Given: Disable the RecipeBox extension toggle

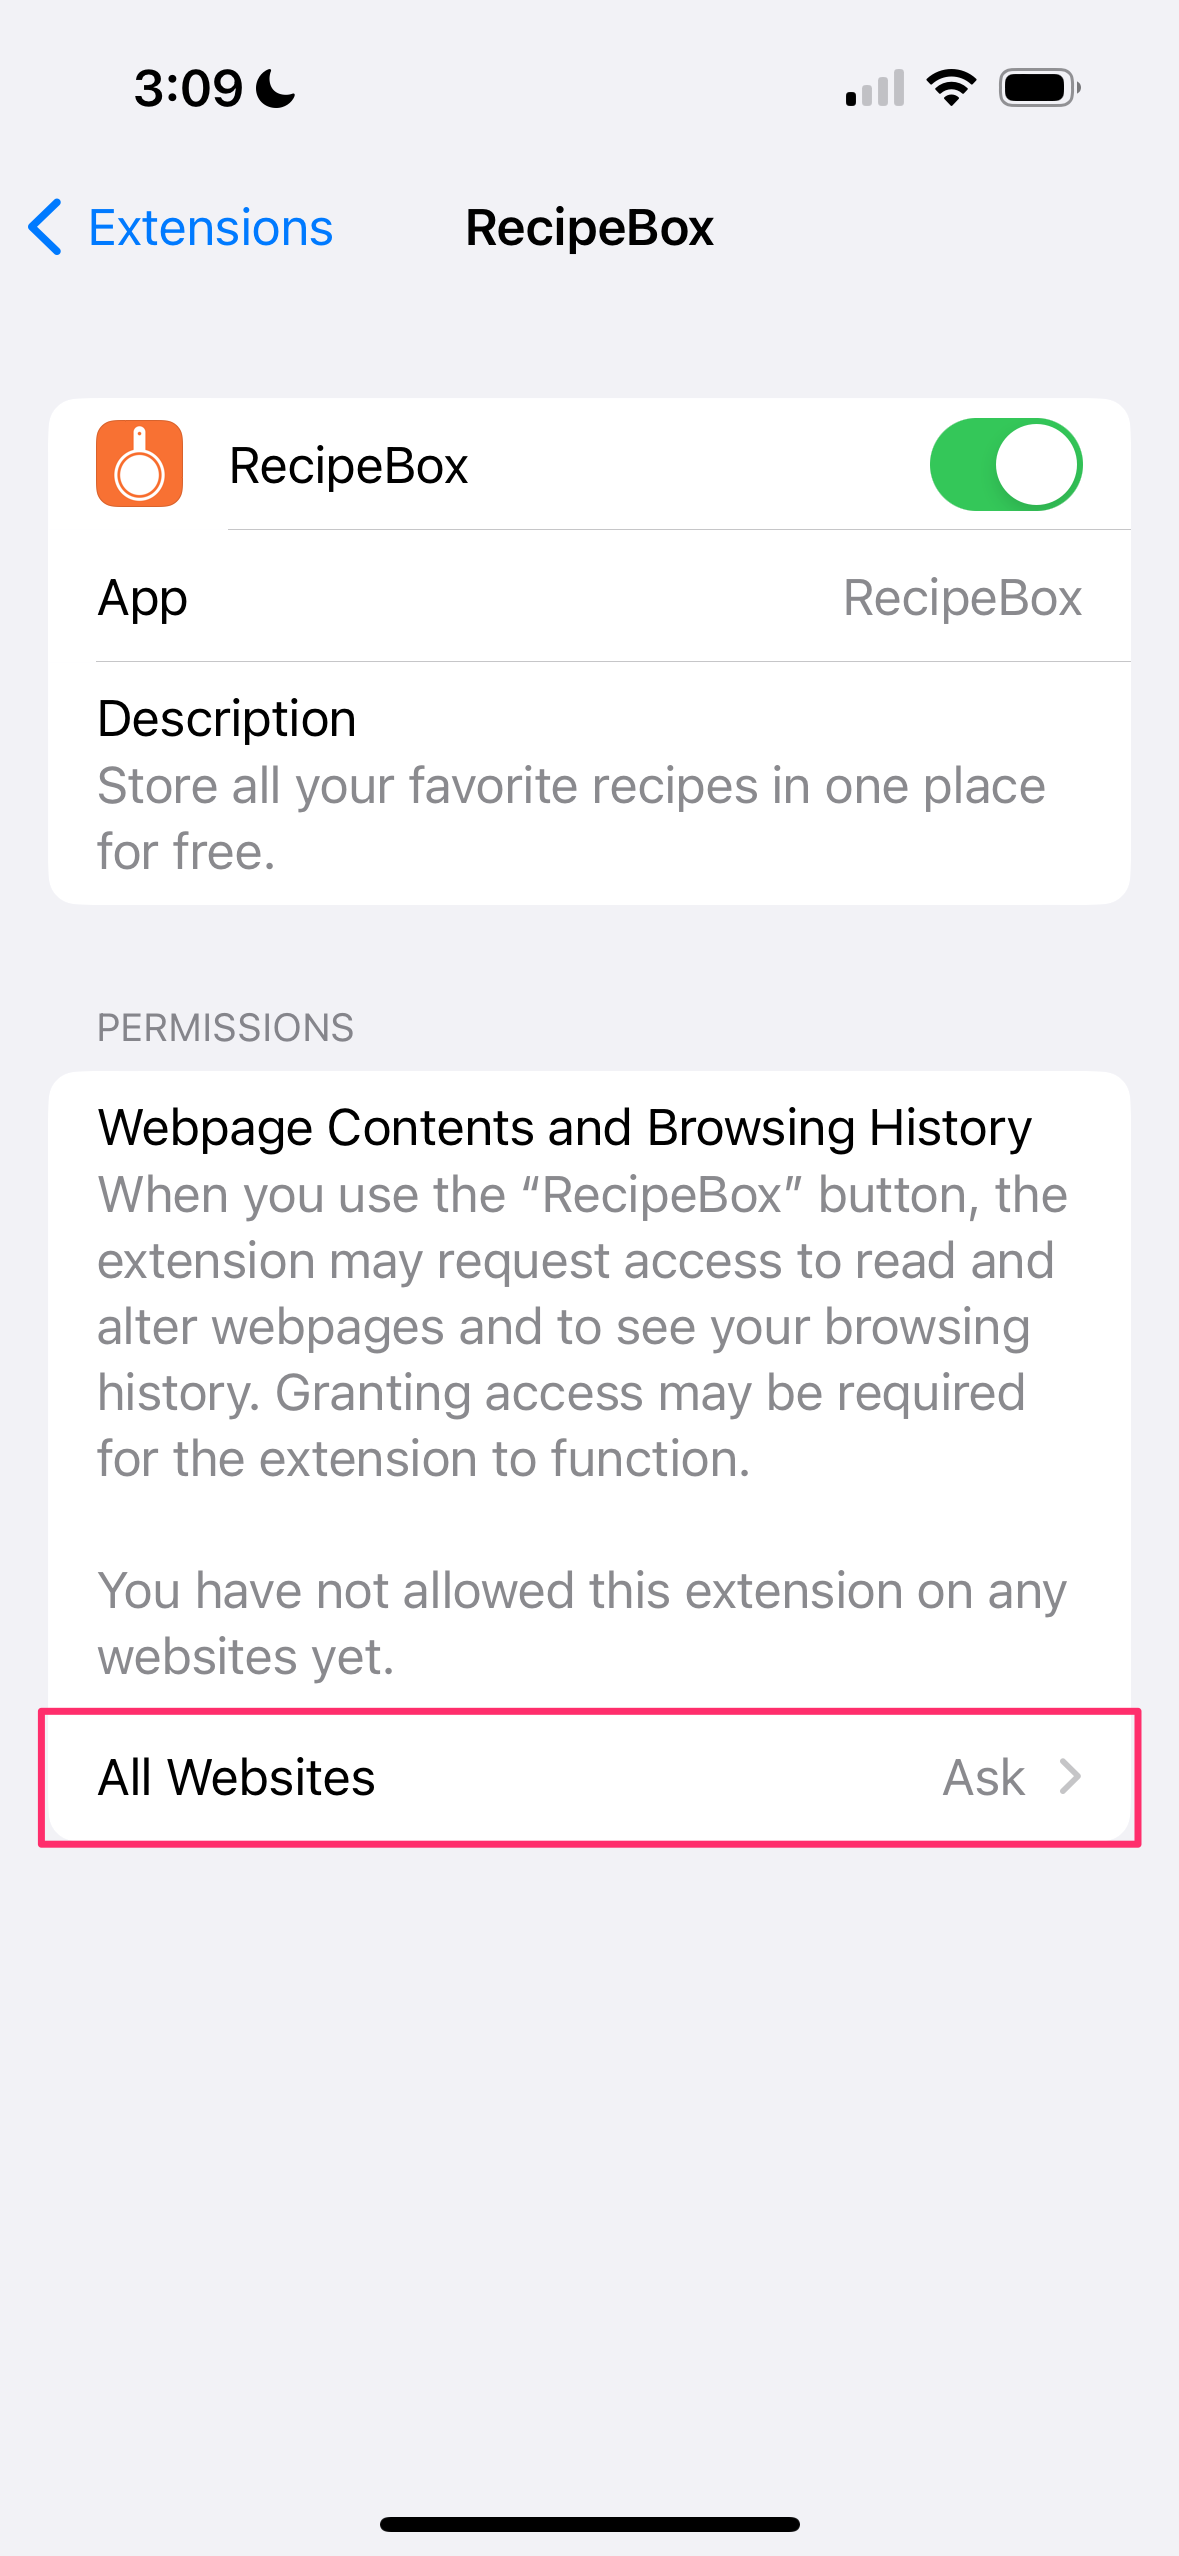Looking at the screenshot, I should [x=1006, y=464].
